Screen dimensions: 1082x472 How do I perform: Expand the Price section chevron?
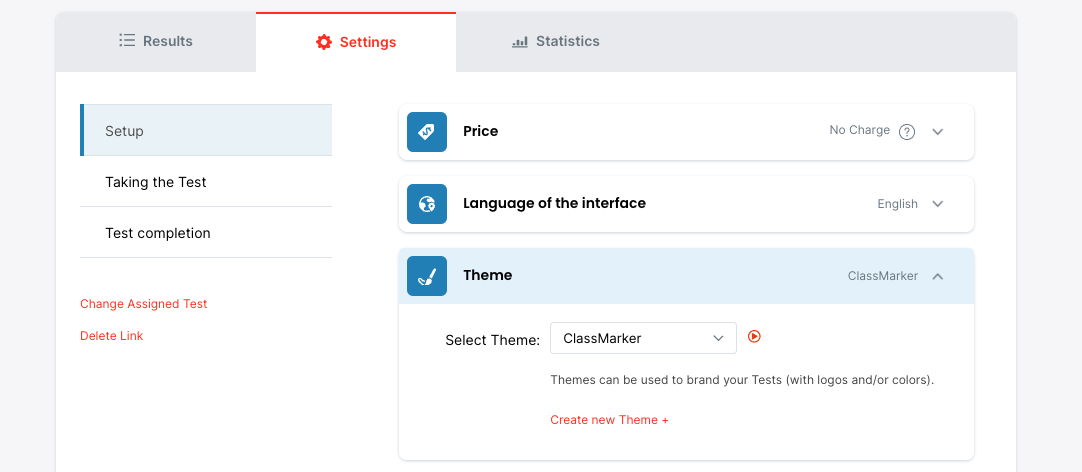pos(938,132)
